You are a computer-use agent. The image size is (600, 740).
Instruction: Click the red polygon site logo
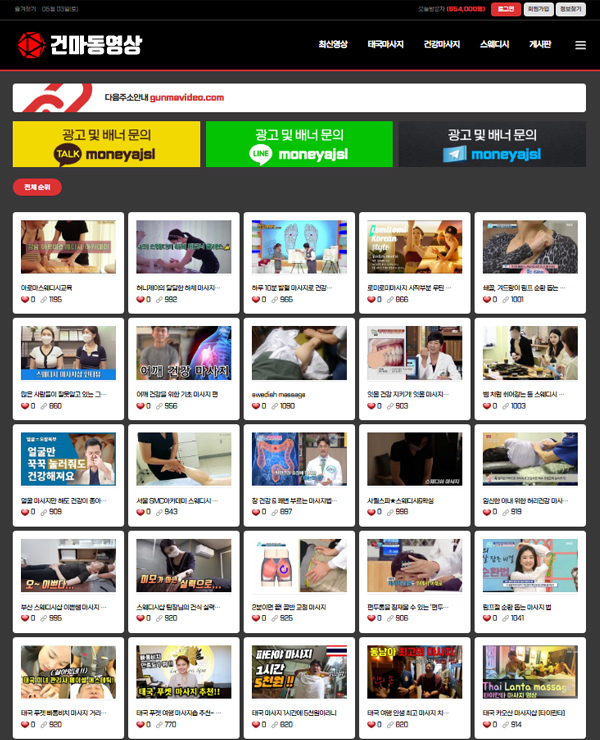31,45
